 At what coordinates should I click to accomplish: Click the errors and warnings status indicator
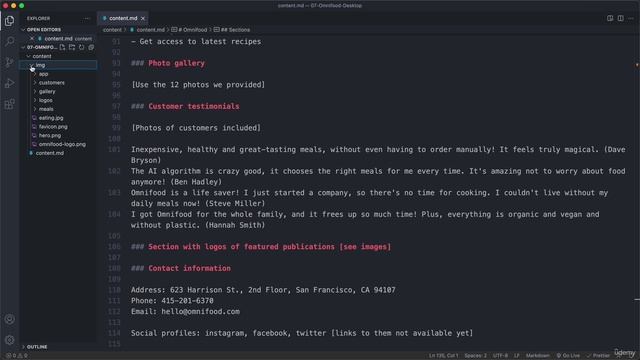tap(17, 356)
